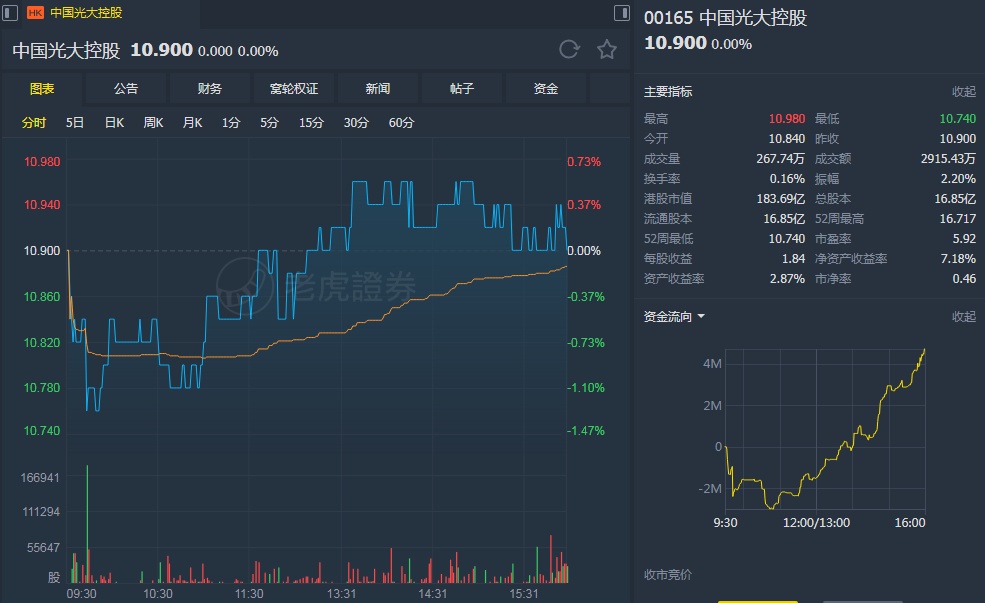Click the 市净率 value 0.46
985x603 pixels.
pos(964,279)
